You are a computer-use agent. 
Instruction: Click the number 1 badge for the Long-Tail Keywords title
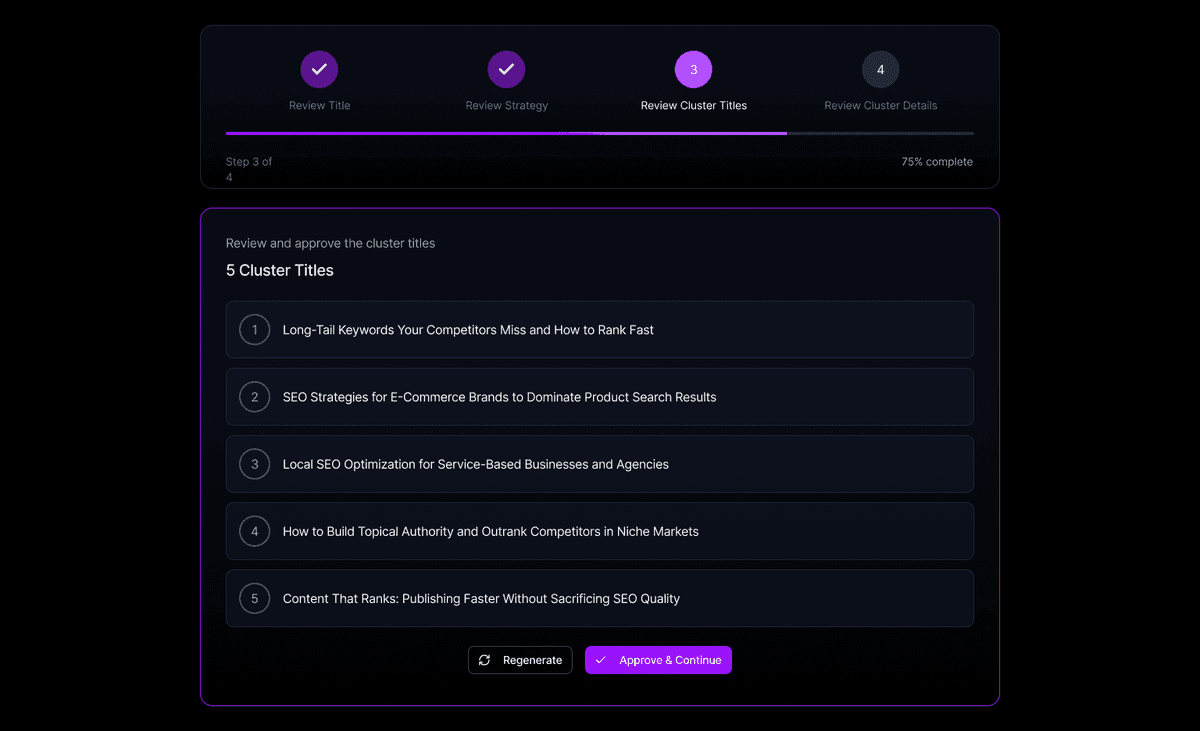coord(255,329)
